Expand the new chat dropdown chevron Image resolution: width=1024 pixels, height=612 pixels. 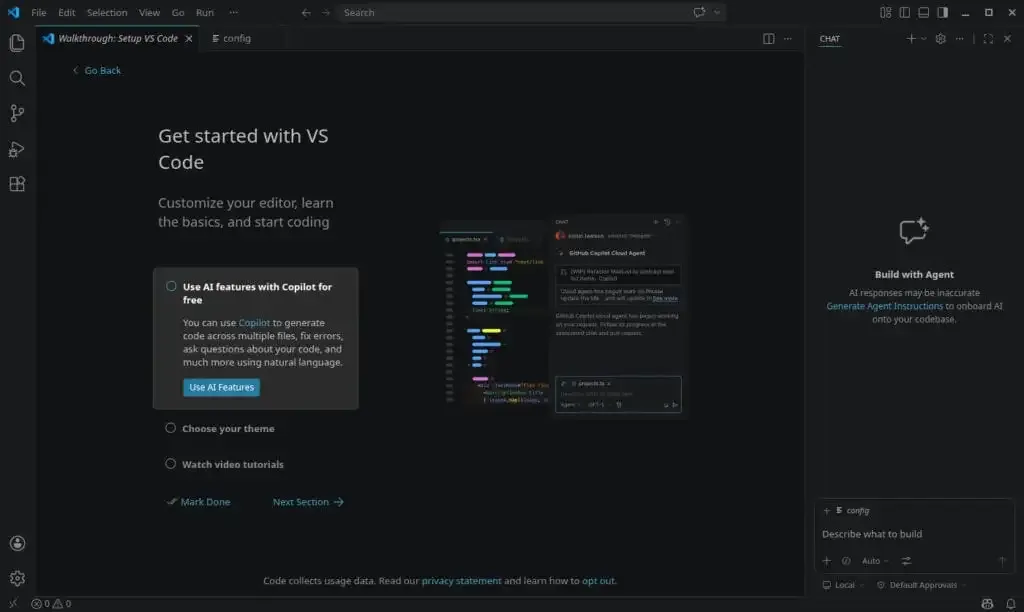click(x=923, y=39)
